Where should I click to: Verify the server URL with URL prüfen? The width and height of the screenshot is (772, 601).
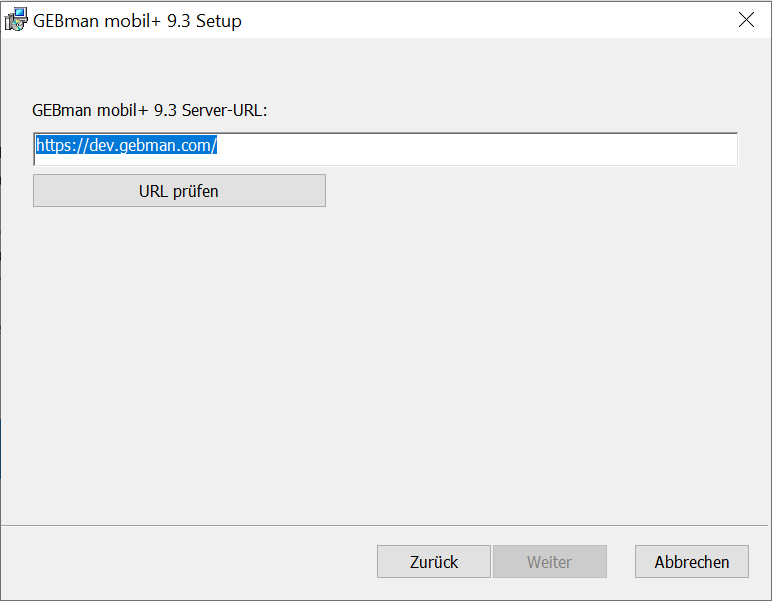click(x=179, y=190)
